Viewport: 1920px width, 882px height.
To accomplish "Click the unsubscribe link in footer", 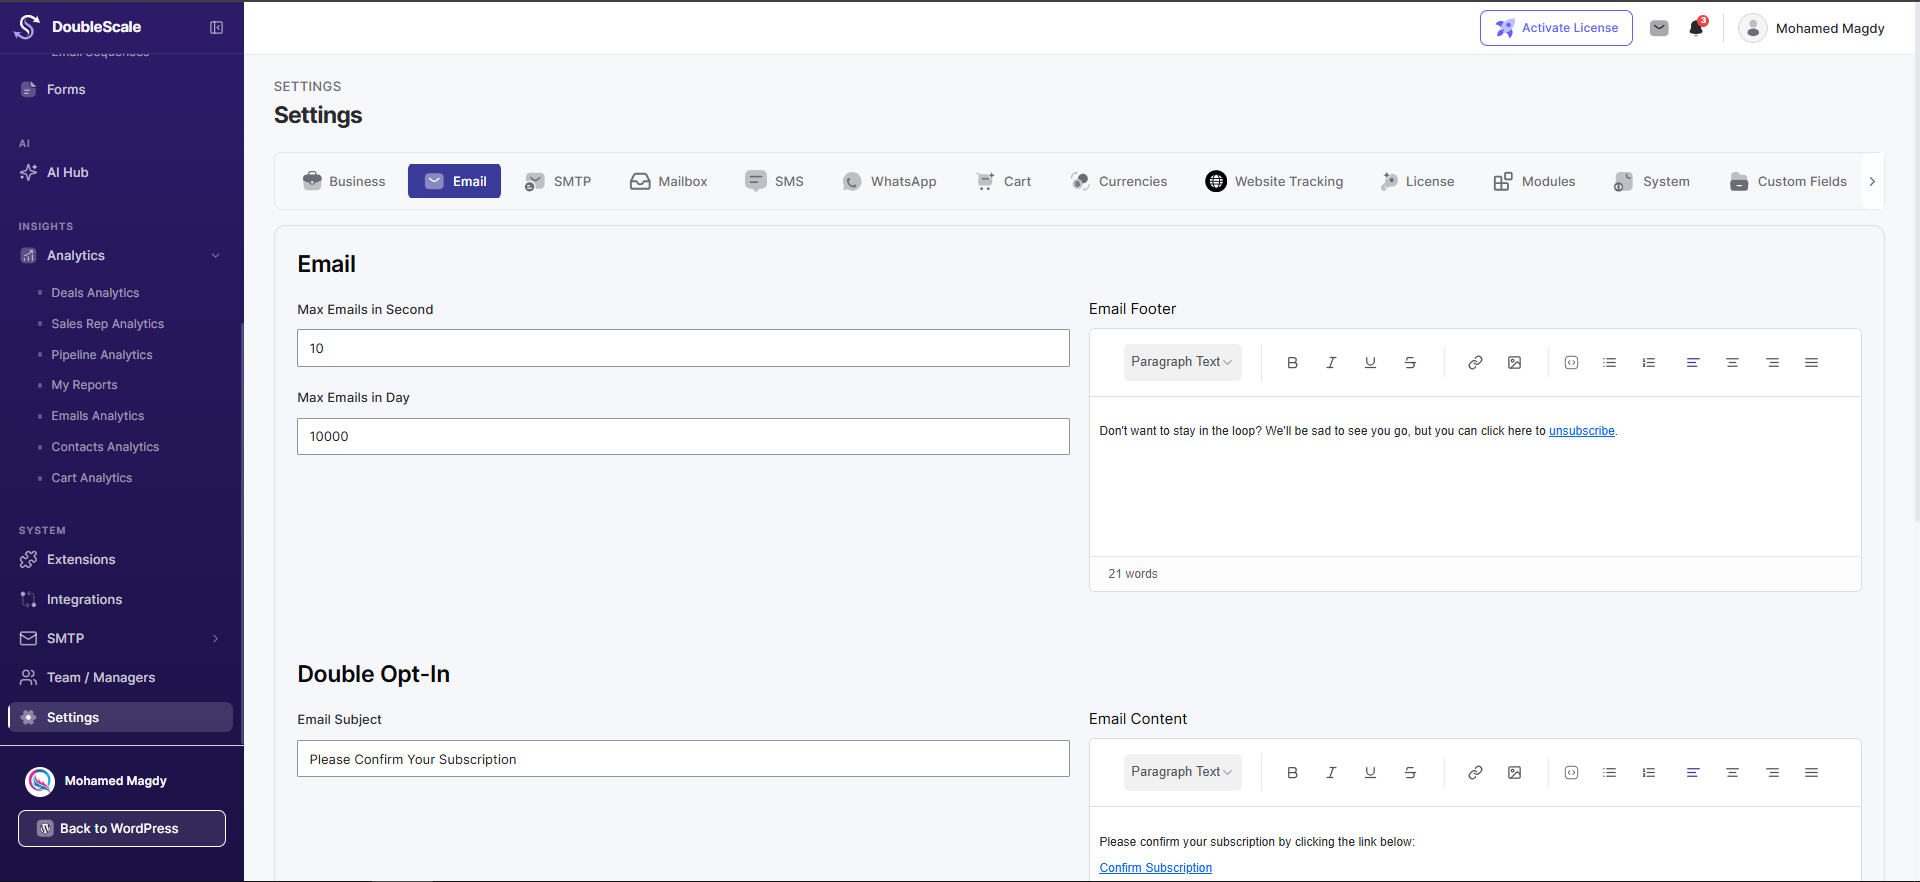I will pos(1582,431).
